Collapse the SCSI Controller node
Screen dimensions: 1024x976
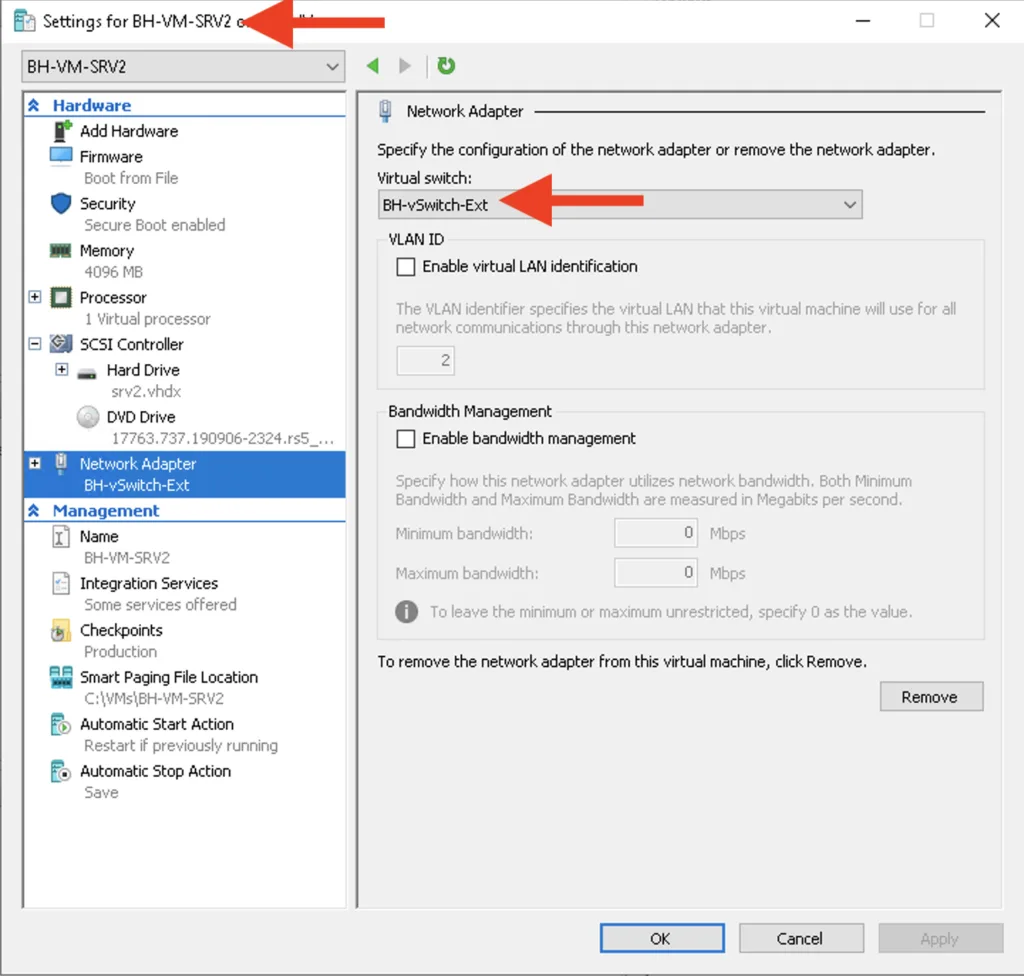35,344
